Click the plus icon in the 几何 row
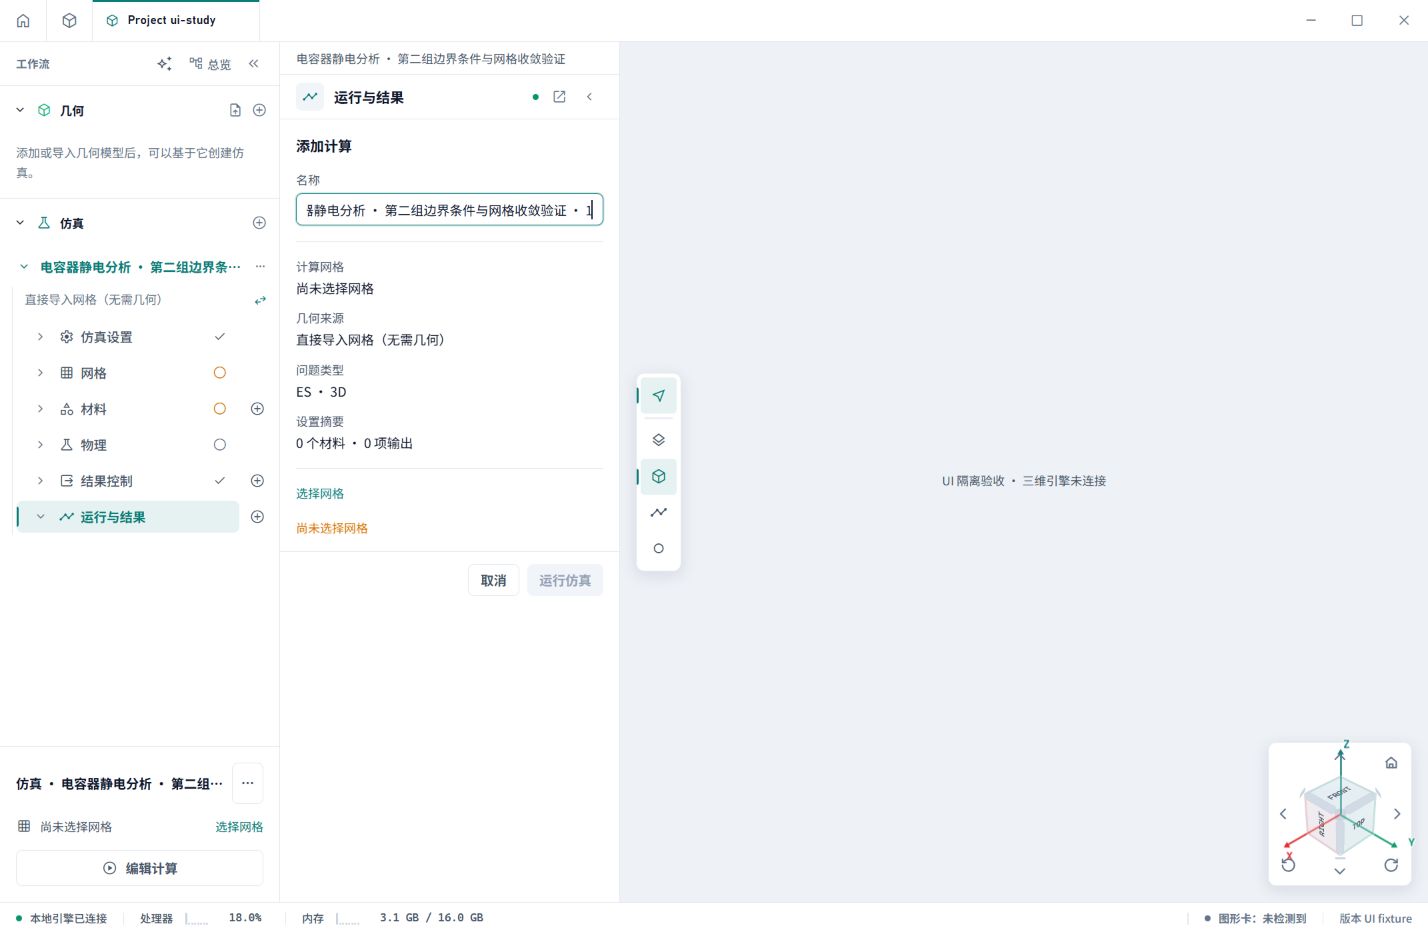1428x934 pixels. [x=259, y=110]
